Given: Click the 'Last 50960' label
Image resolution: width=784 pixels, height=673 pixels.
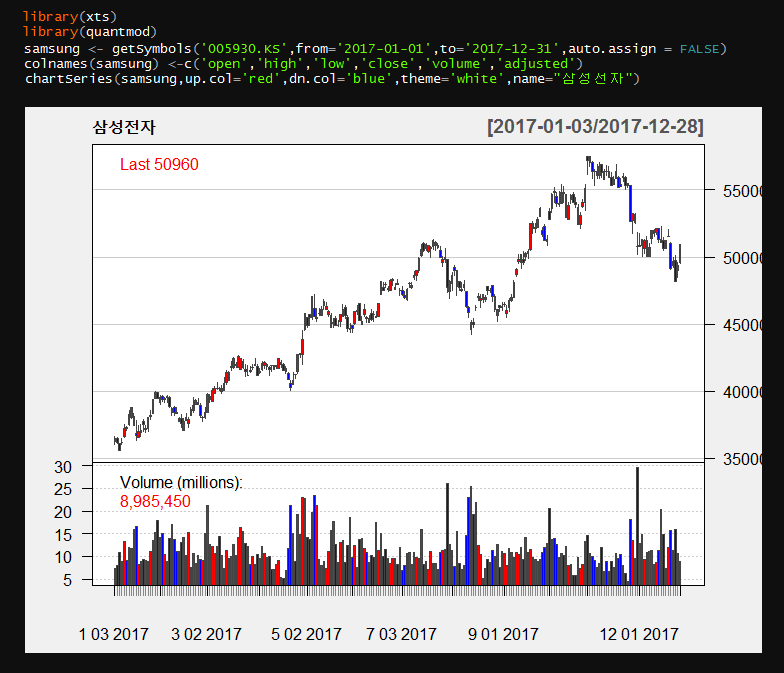Looking at the screenshot, I should point(159,164).
